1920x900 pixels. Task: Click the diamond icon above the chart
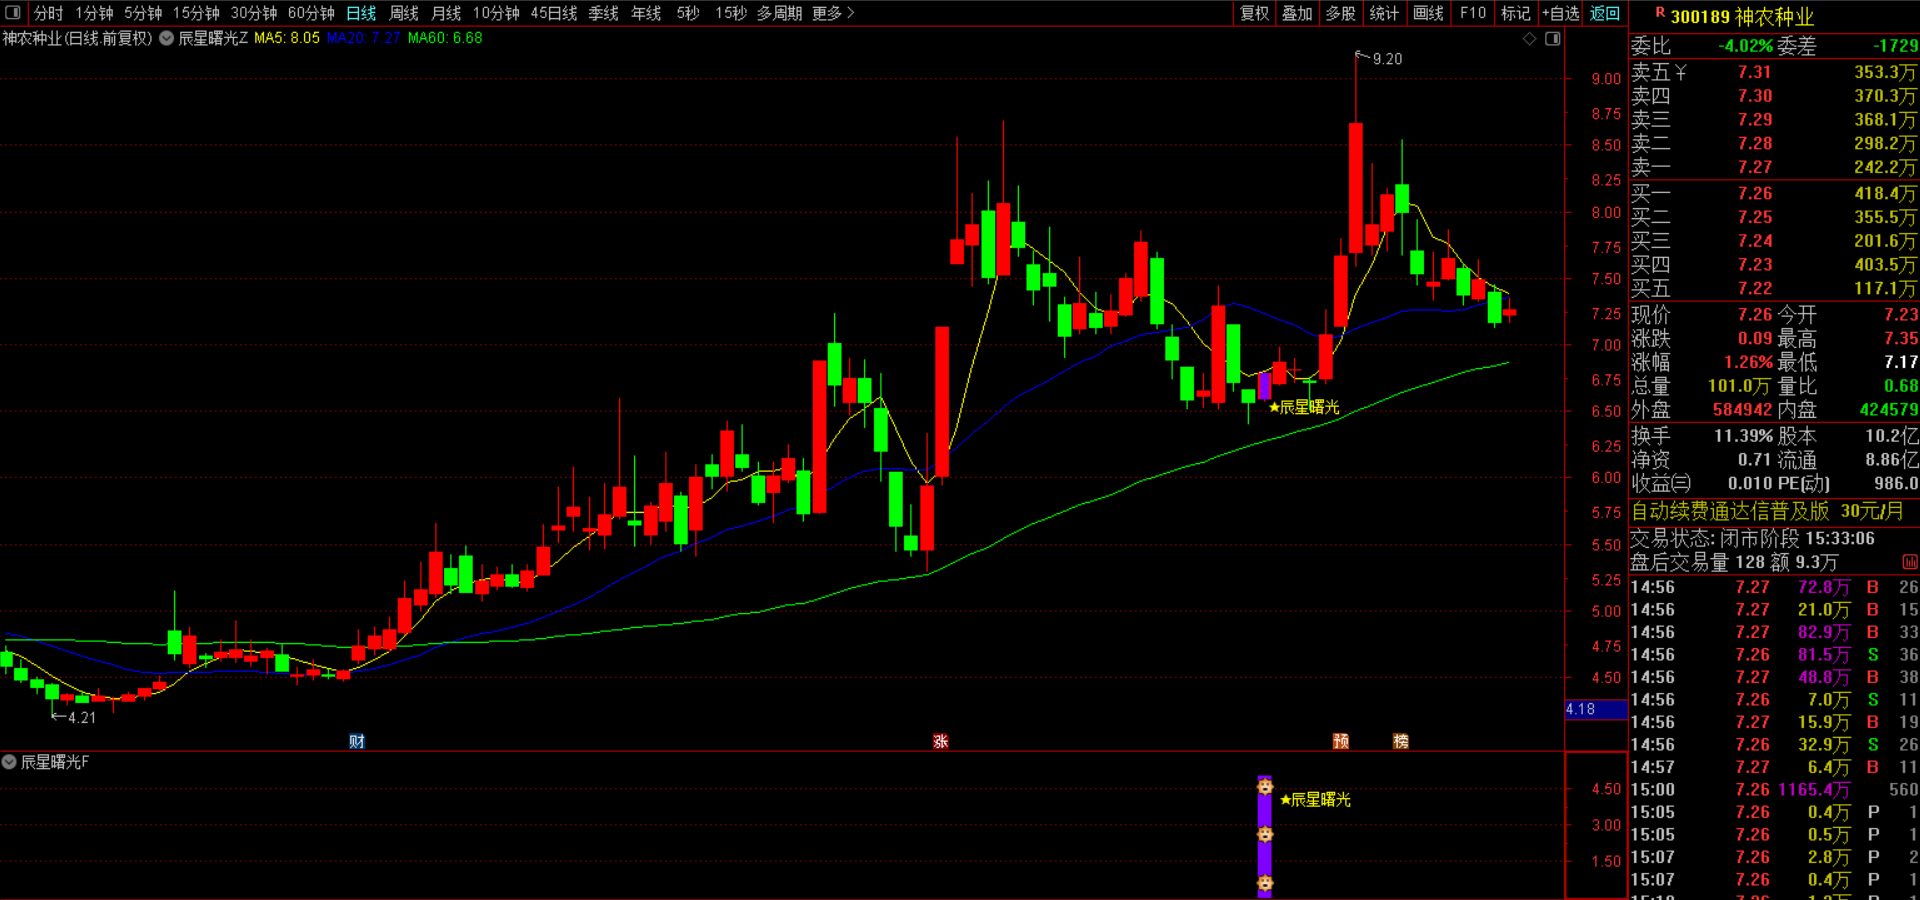click(x=1529, y=39)
